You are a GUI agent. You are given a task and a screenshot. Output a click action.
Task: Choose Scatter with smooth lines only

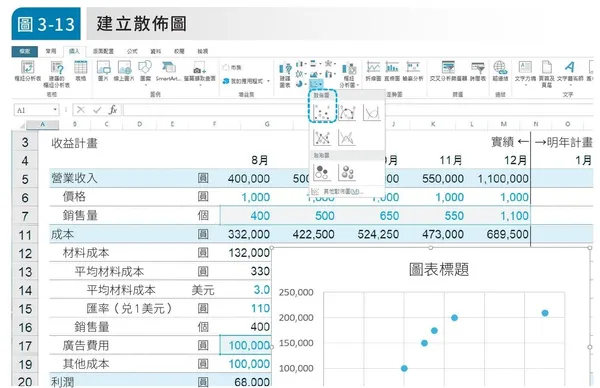tap(371, 112)
